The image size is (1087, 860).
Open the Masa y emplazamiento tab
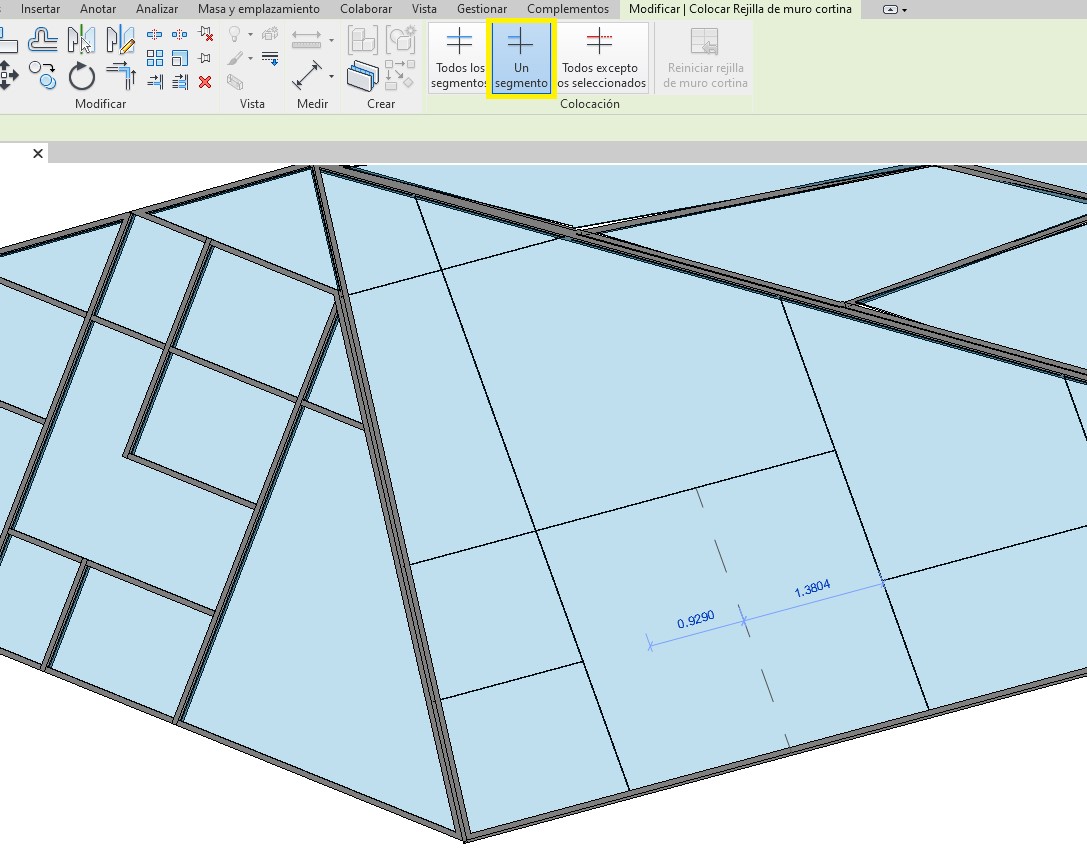[x=259, y=9]
